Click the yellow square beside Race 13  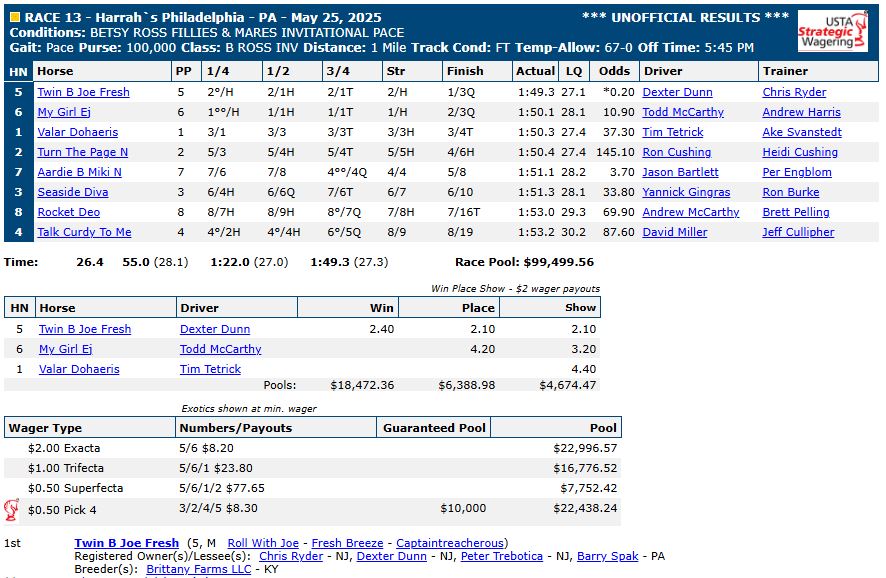[x=14, y=17]
